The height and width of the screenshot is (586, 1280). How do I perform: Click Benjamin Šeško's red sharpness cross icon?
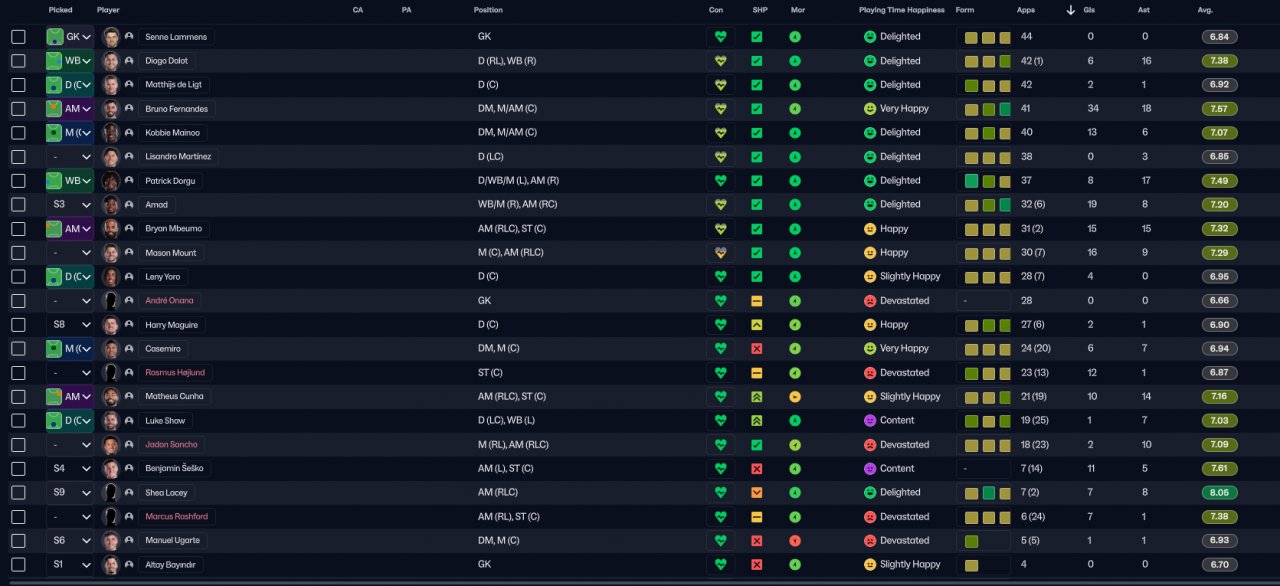[x=756, y=469]
